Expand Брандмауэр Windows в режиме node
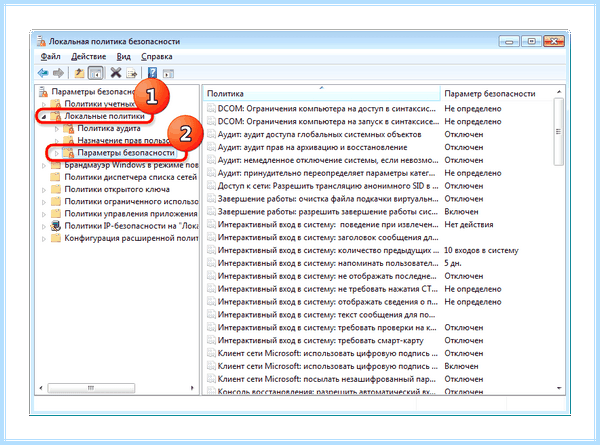Viewport: 600px width, 445px height. point(44,165)
